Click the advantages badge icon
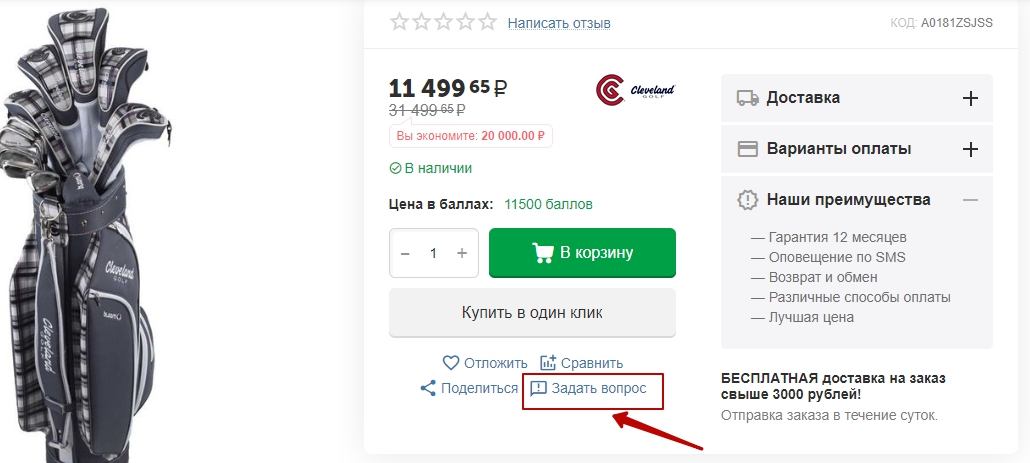The width and height of the screenshot is (1030, 463). (747, 200)
